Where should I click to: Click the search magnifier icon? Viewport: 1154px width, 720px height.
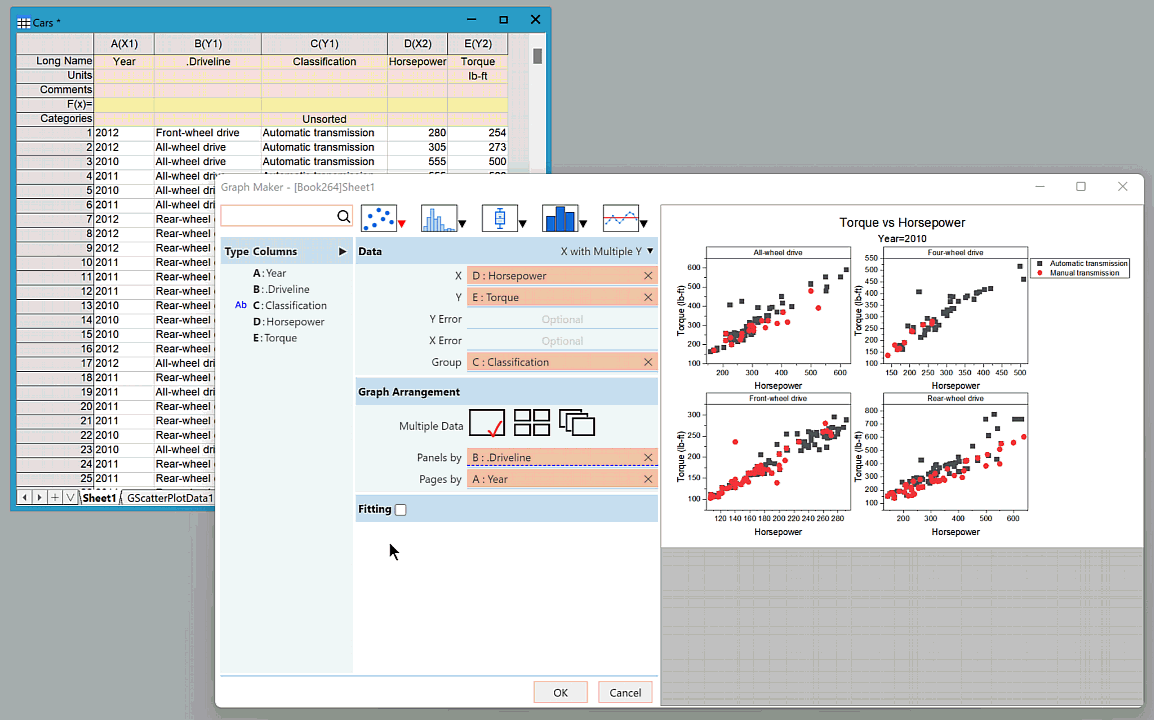[343, 217]
